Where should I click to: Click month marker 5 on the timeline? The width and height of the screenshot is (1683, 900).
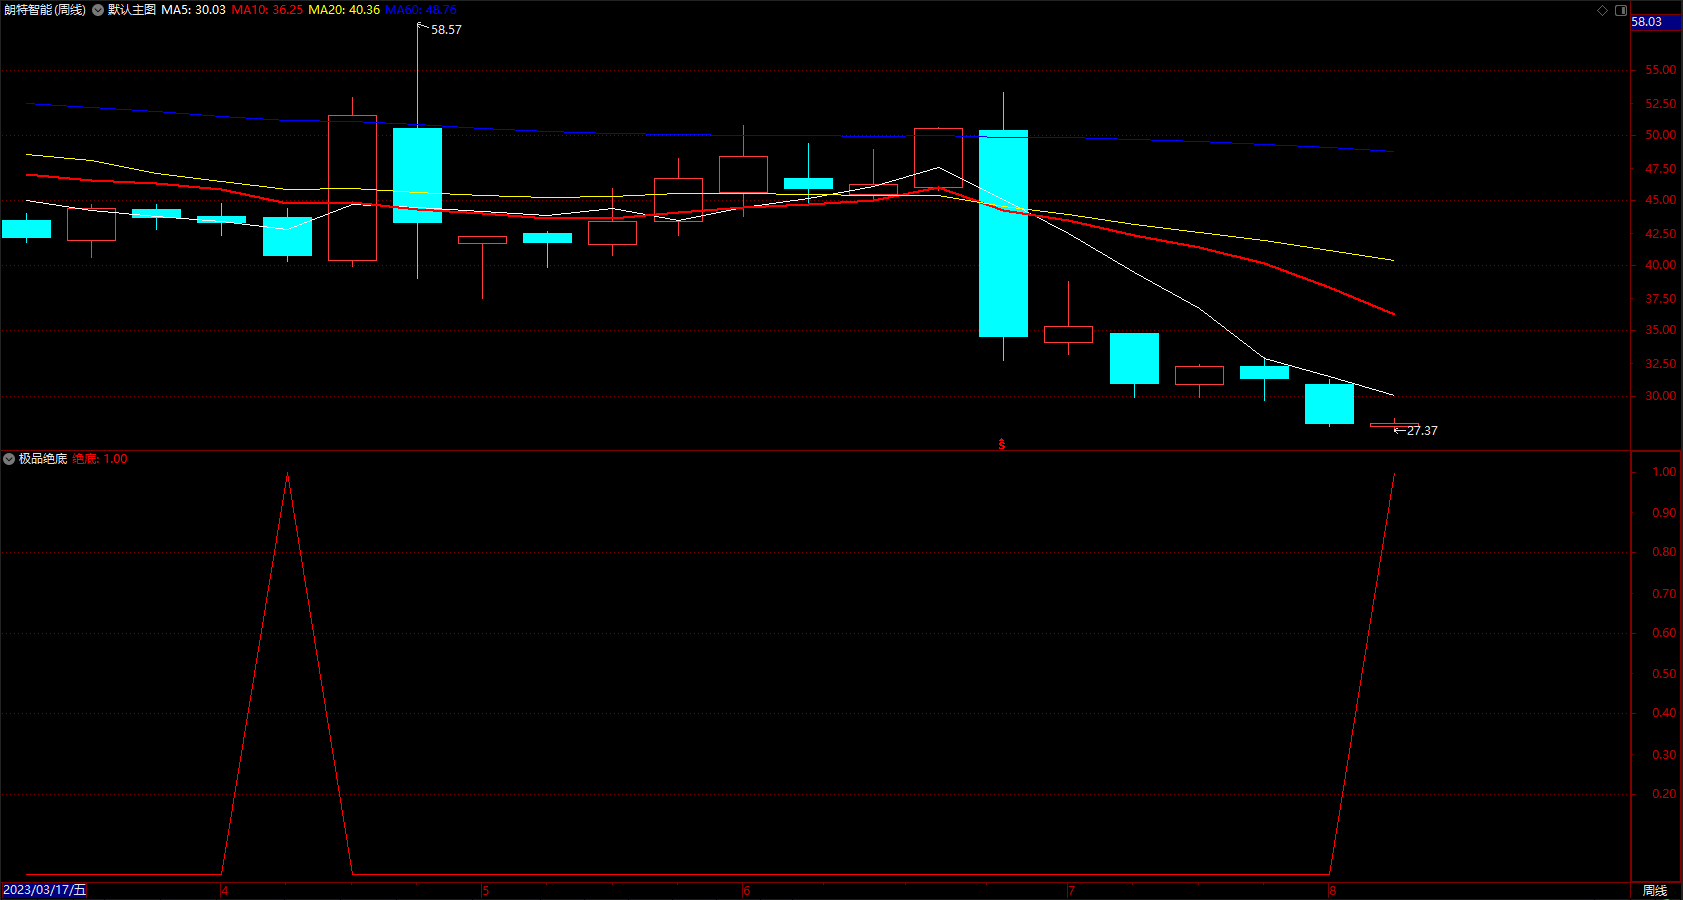486,890
